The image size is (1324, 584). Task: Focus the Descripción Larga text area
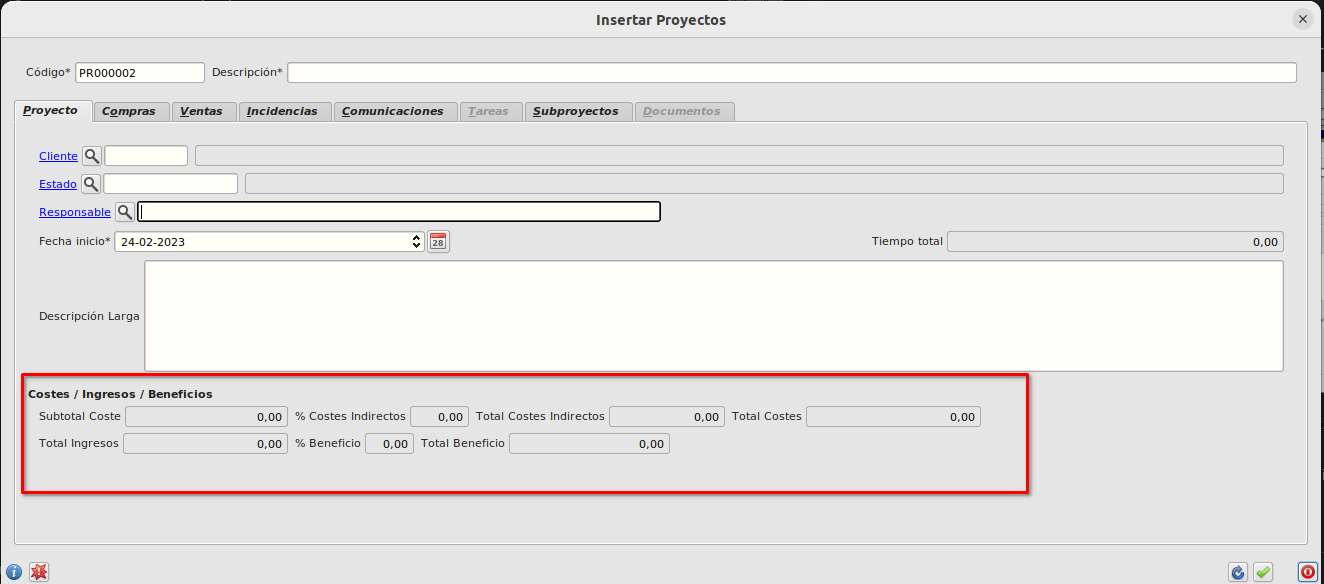tap(714, 316)
